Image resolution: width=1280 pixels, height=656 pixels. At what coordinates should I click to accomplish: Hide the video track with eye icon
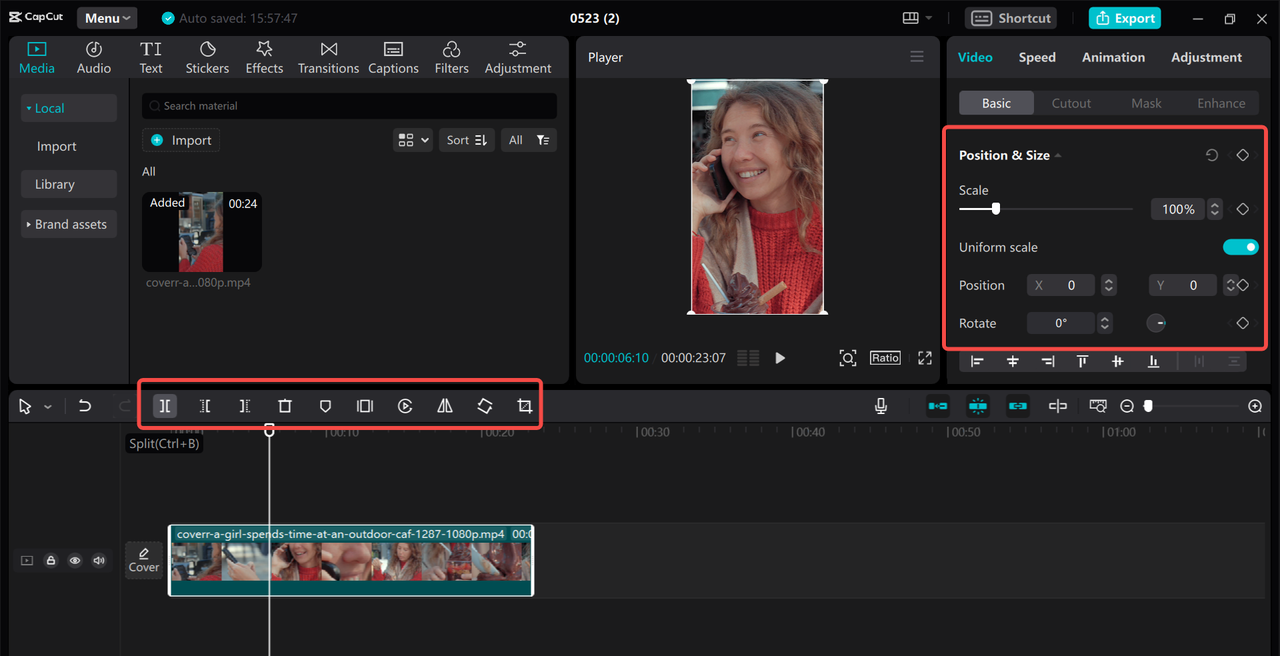75,561
